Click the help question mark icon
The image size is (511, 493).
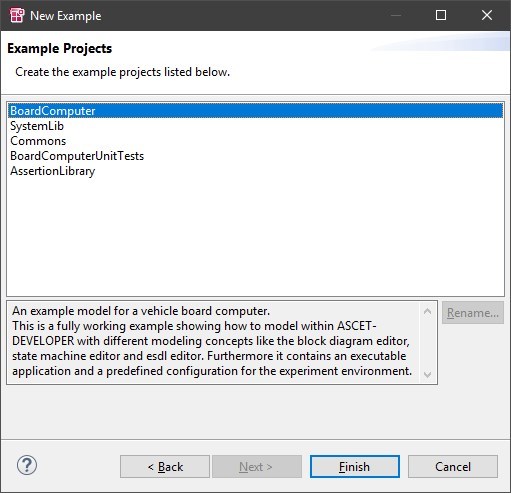pyautogui.click(x=27, y=465)
